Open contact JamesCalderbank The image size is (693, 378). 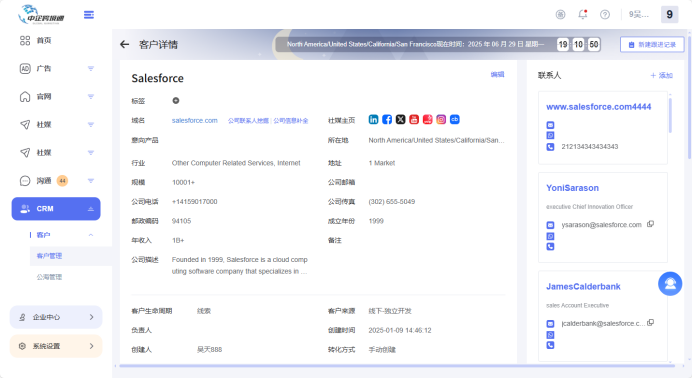(x=583, y=286)
